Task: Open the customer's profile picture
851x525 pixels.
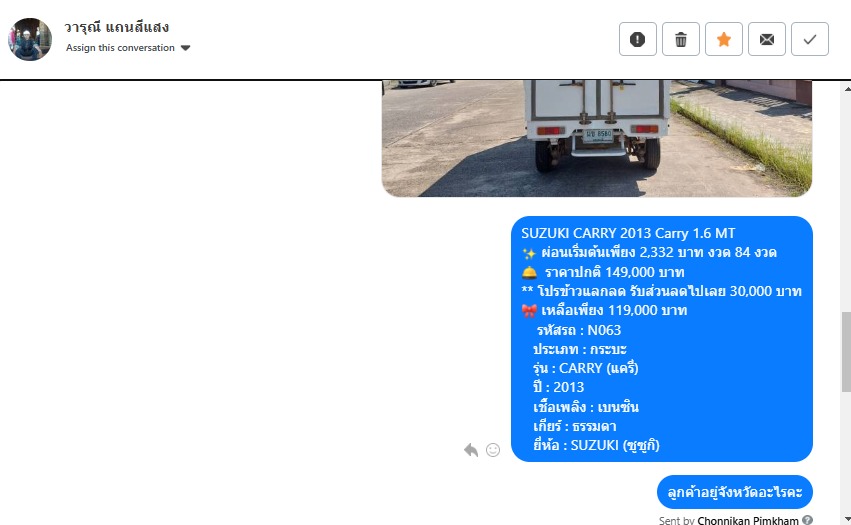Action: pos(30,39)
